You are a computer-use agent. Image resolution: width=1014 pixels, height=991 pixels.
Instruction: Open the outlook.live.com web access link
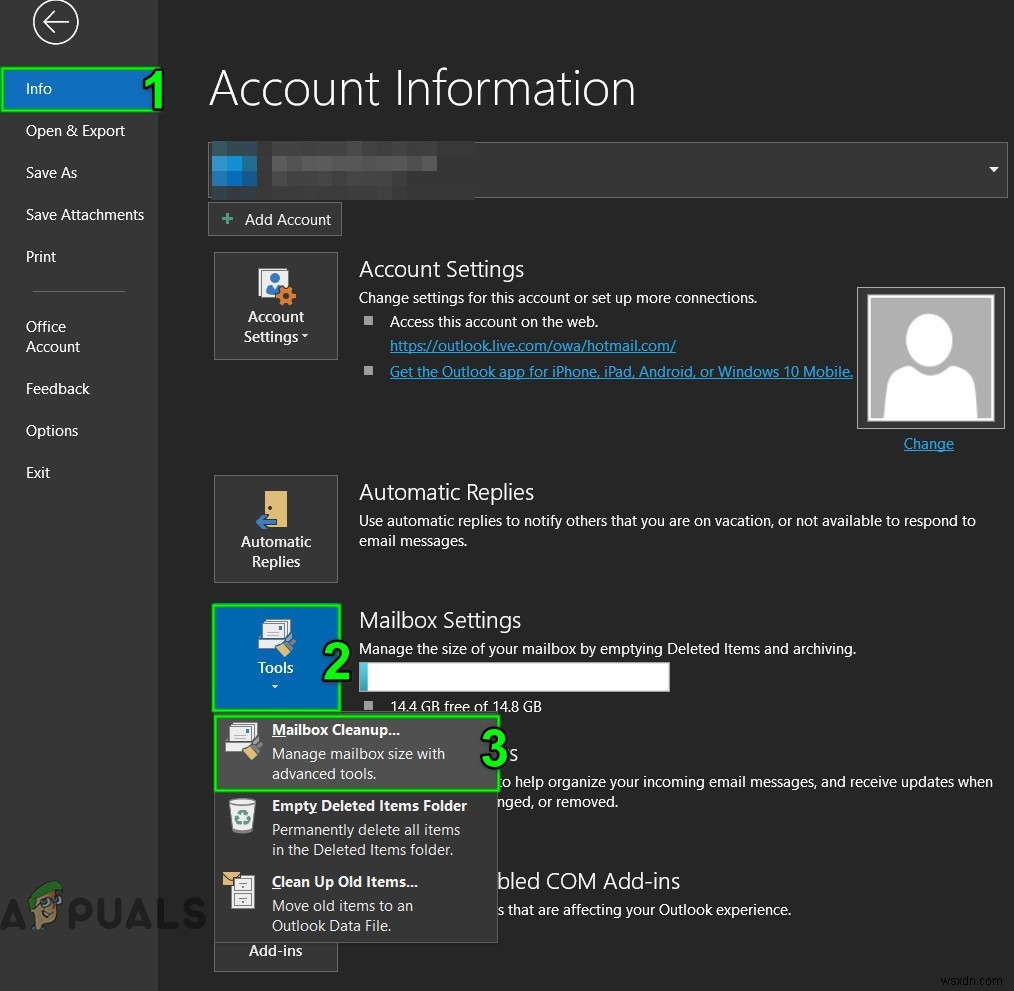[x=532, y=346]
